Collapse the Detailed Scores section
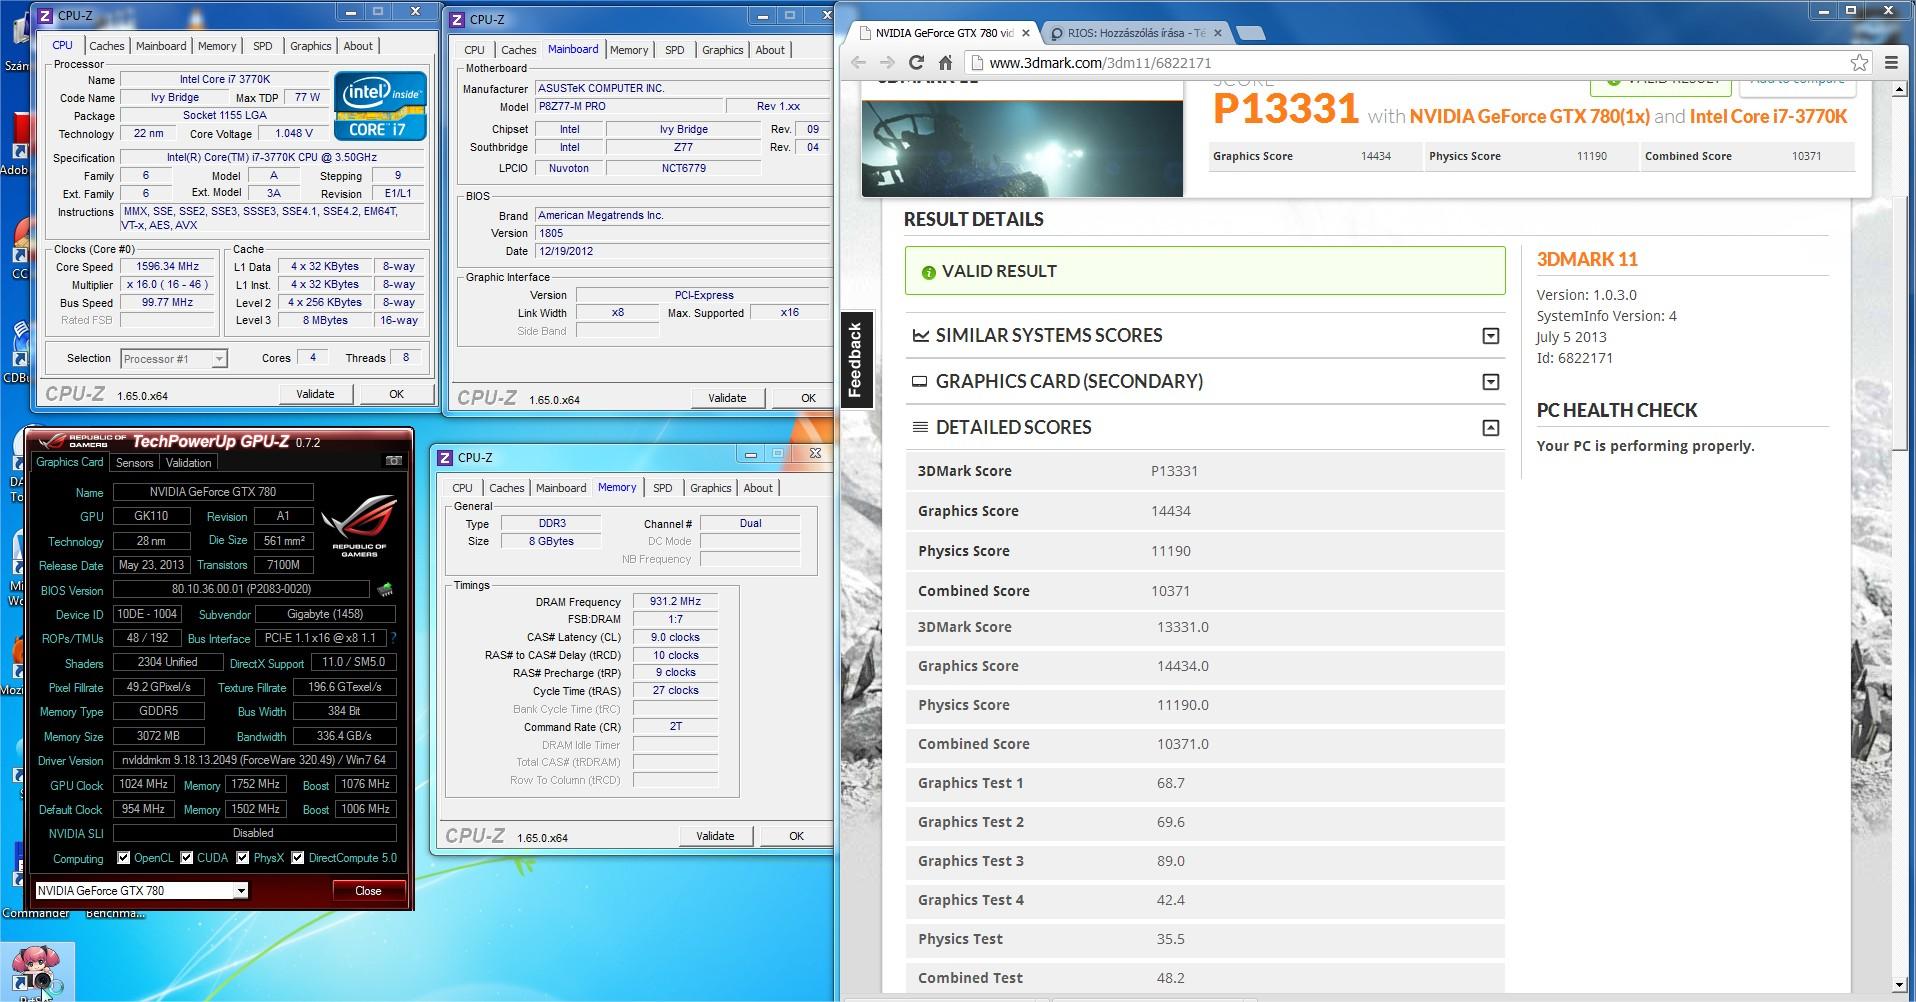Screen dimensions: 1916x1002 [1490, 428]
